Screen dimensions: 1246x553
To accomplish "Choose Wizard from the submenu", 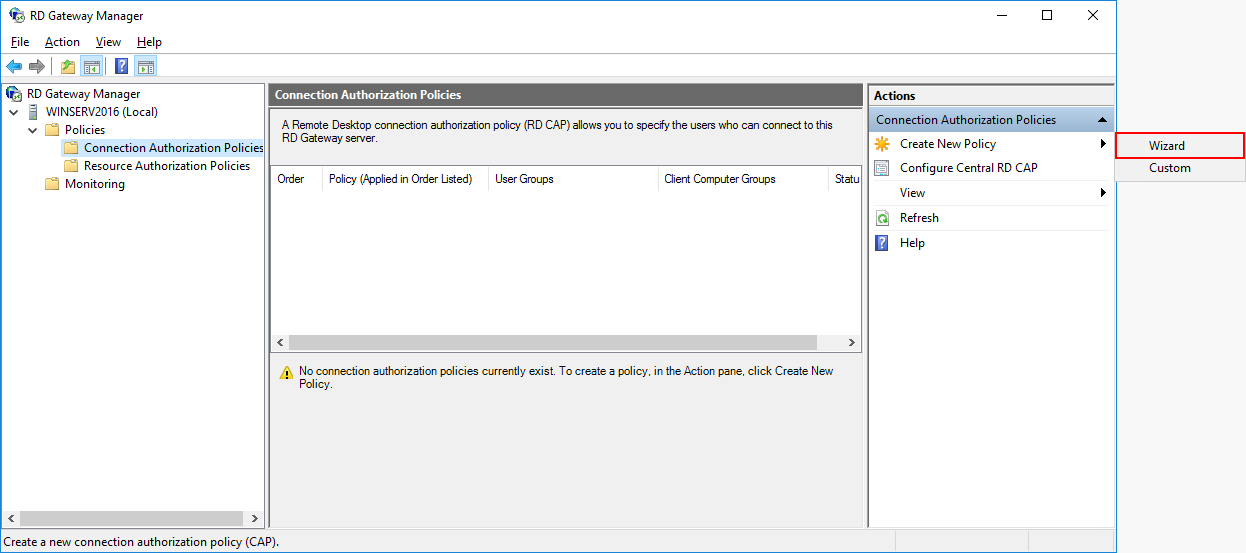I will click(1167, 146).
